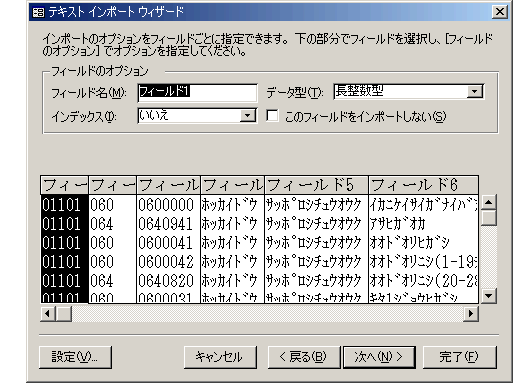Open the データ型 dropdown
This screenshot has width=513, height=383.
475,92
